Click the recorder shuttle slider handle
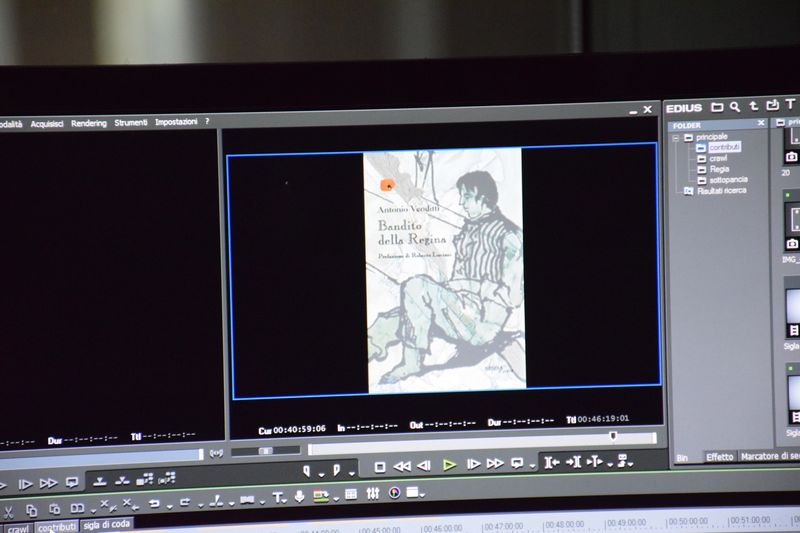The image size is (800, 533). [265, 451]
